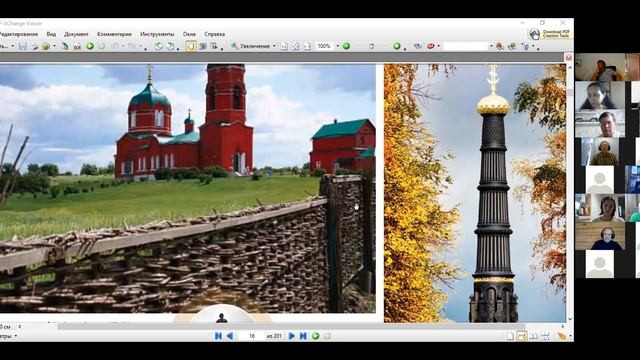This screenshot has width=640, height=360.
Task: Switch to continuous facing layout
Action: (544, 336)
